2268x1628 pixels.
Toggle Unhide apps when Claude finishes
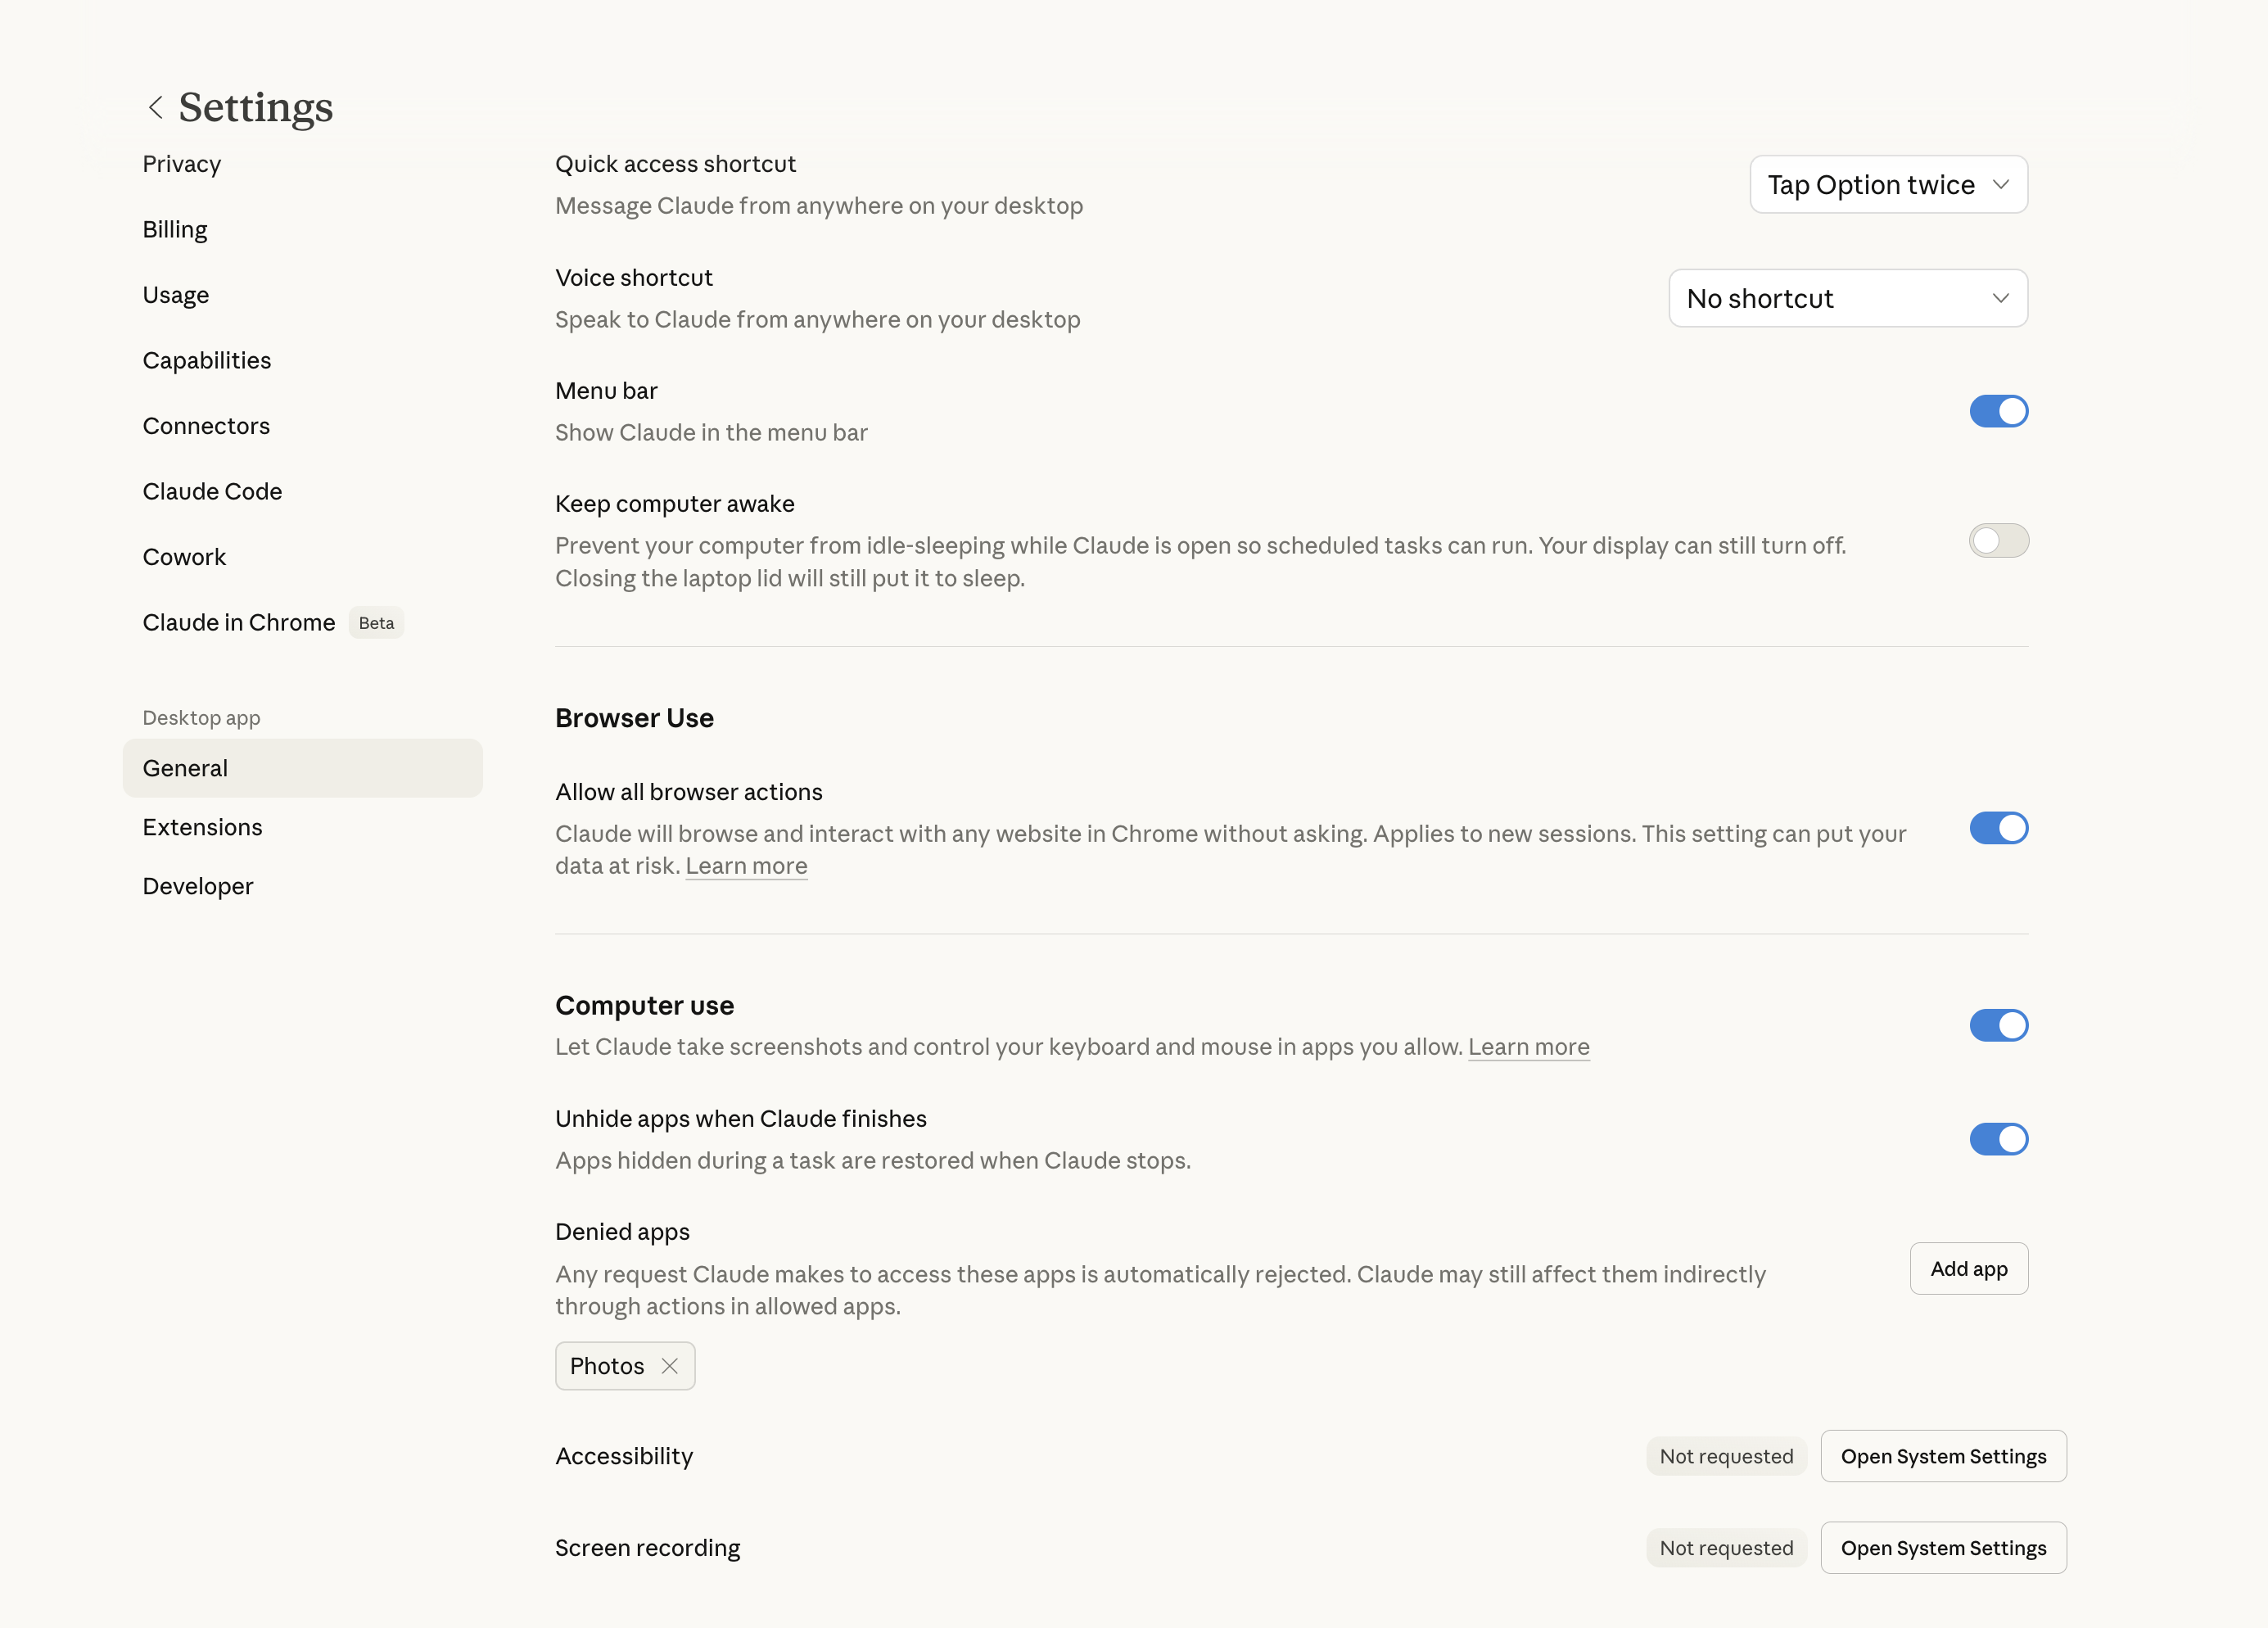pos(1998,1139)
